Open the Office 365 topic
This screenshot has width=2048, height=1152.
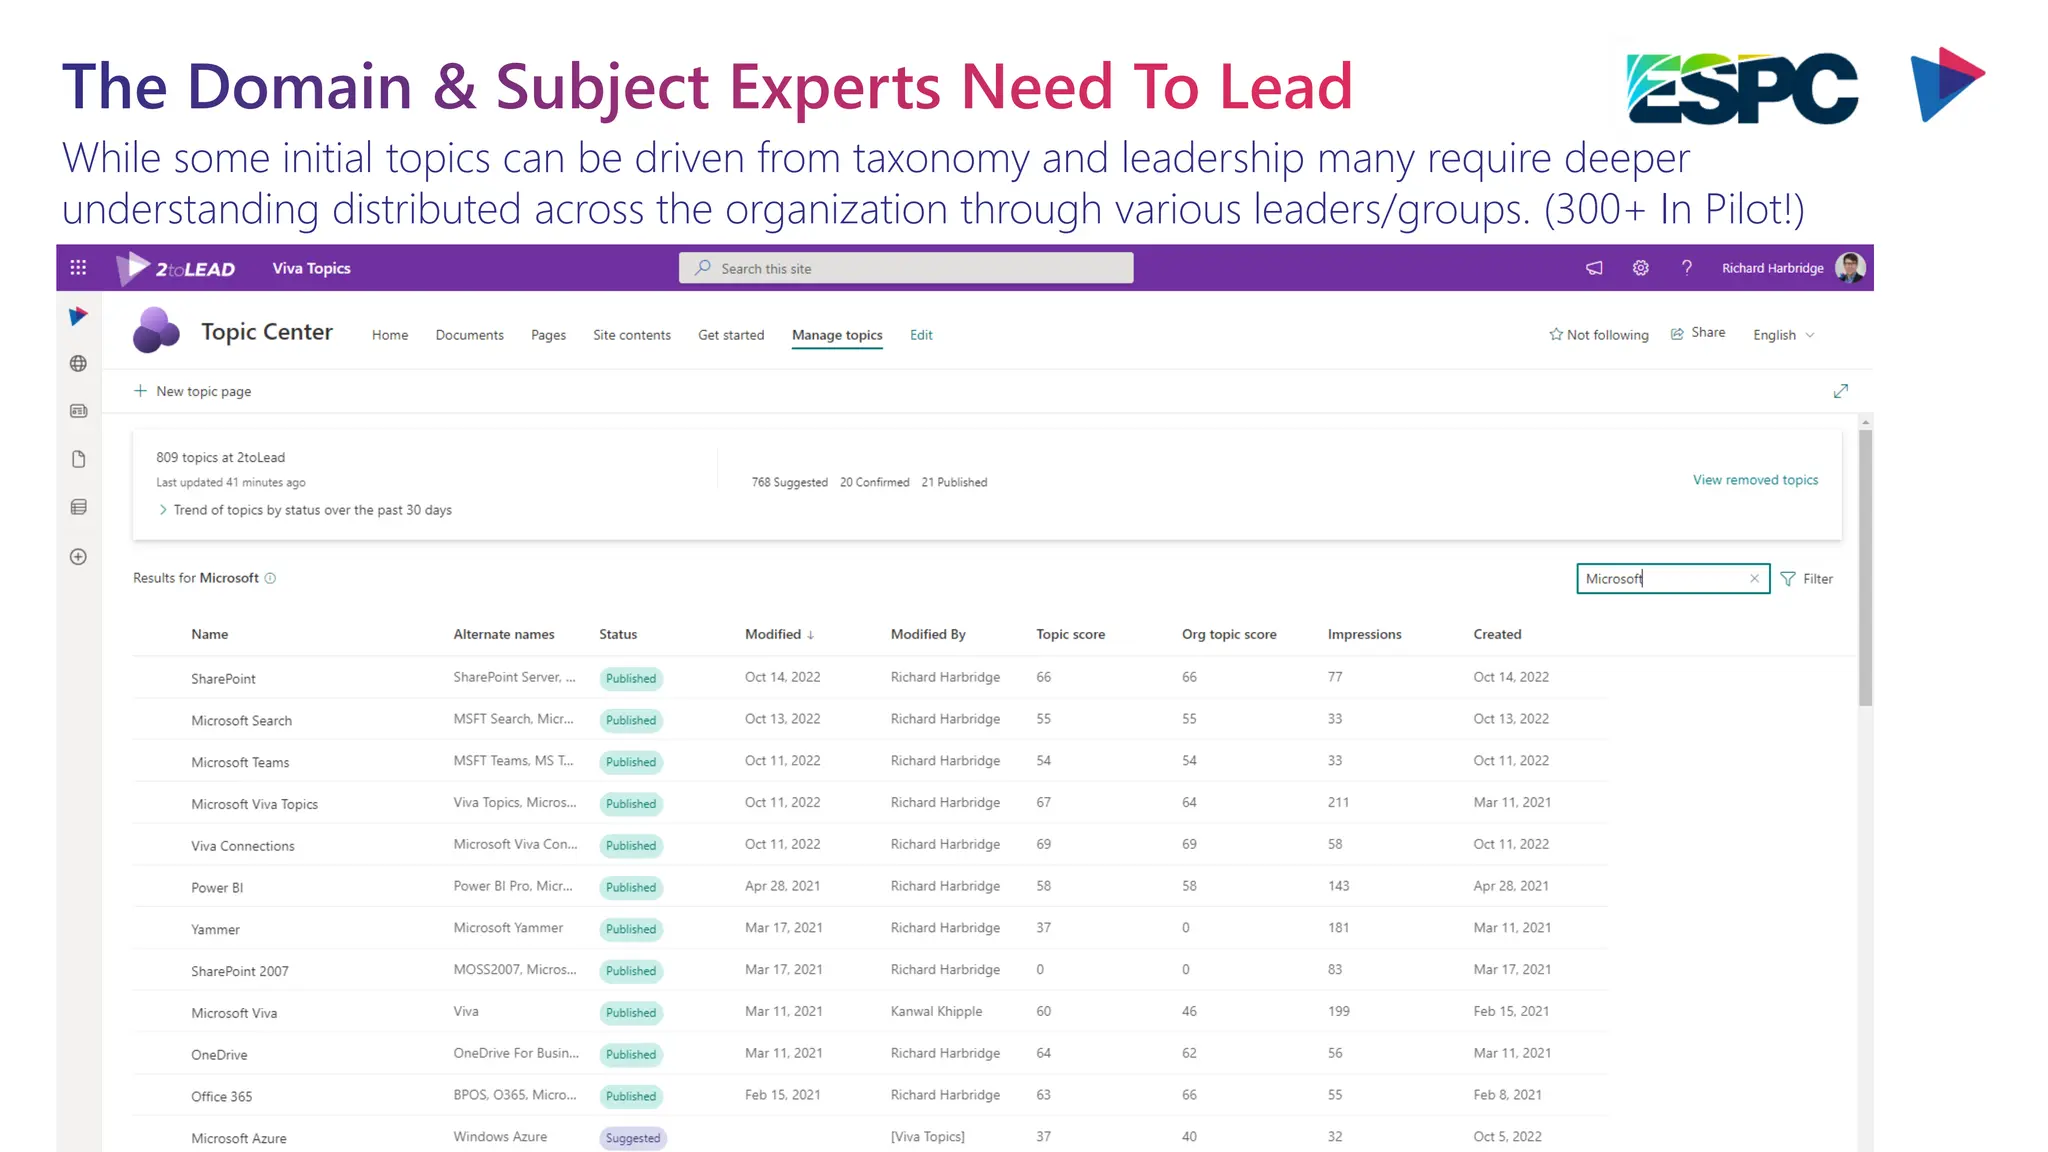[x=222, y=1097]
